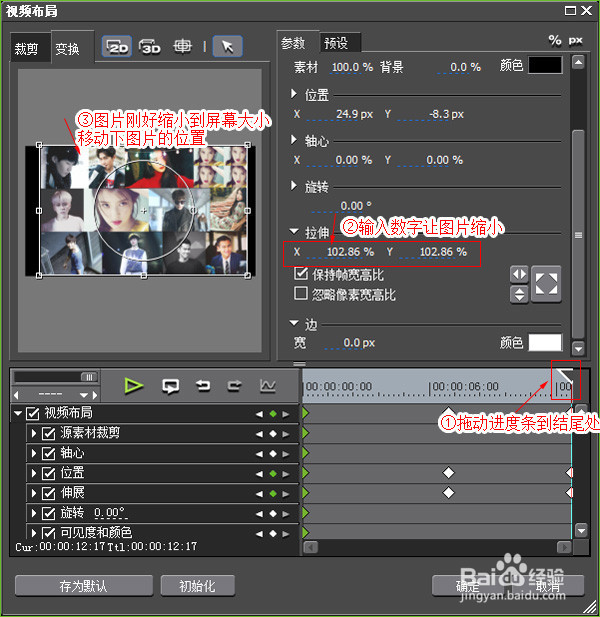Select the arrow pointer tool
Screen dimensions: 600x617
(227, 47)
